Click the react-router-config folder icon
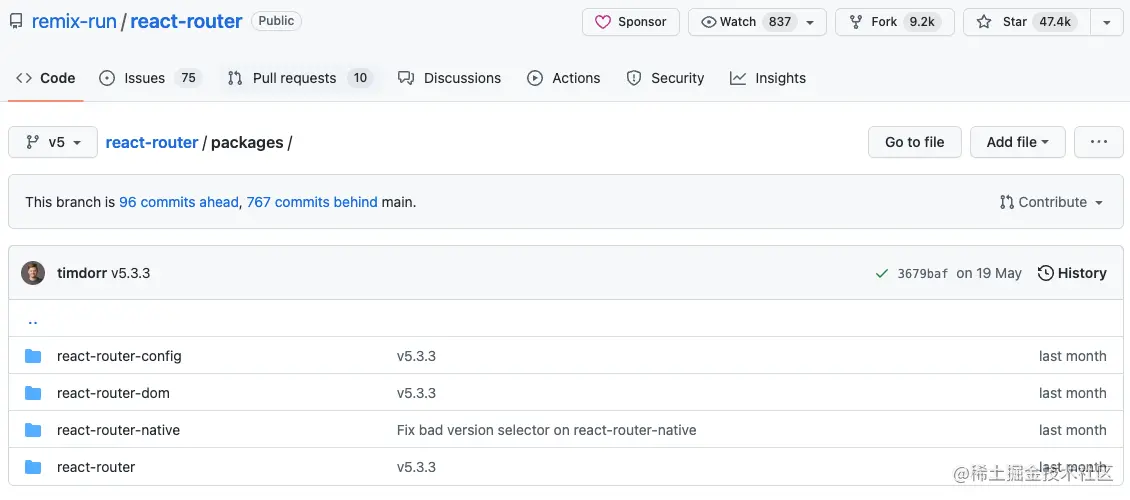 tap(33, 356)
